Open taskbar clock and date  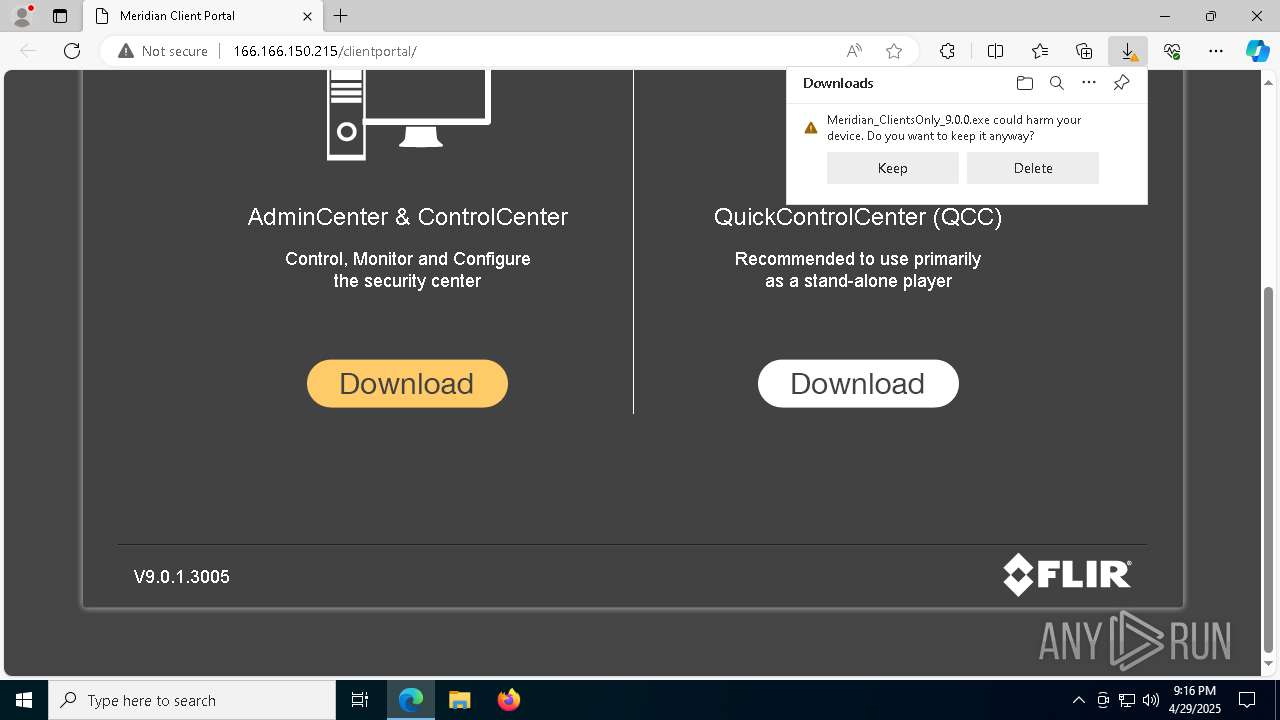[1195, 700]
